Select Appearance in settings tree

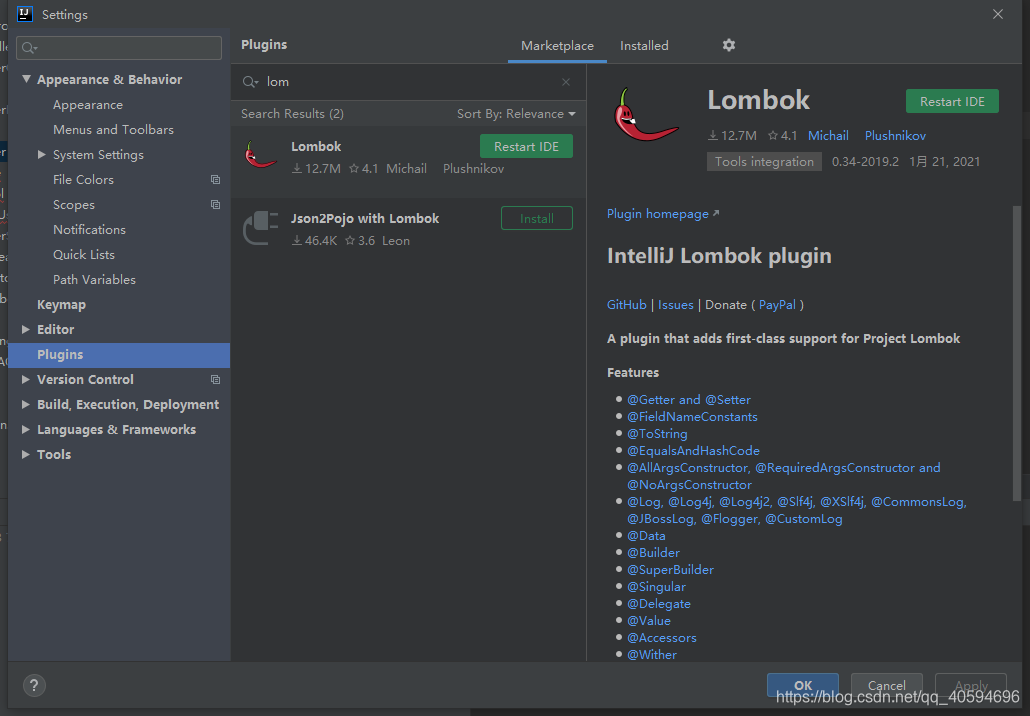click(x=88, y=104)
